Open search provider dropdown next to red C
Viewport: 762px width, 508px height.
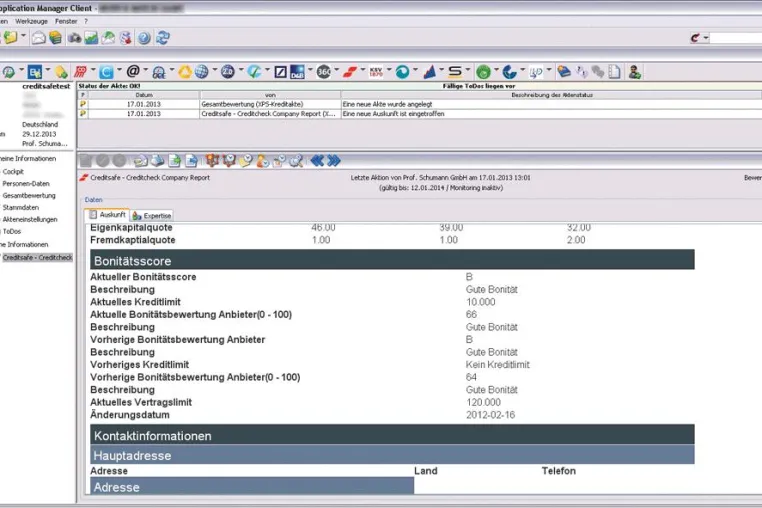tap(706, 37)
